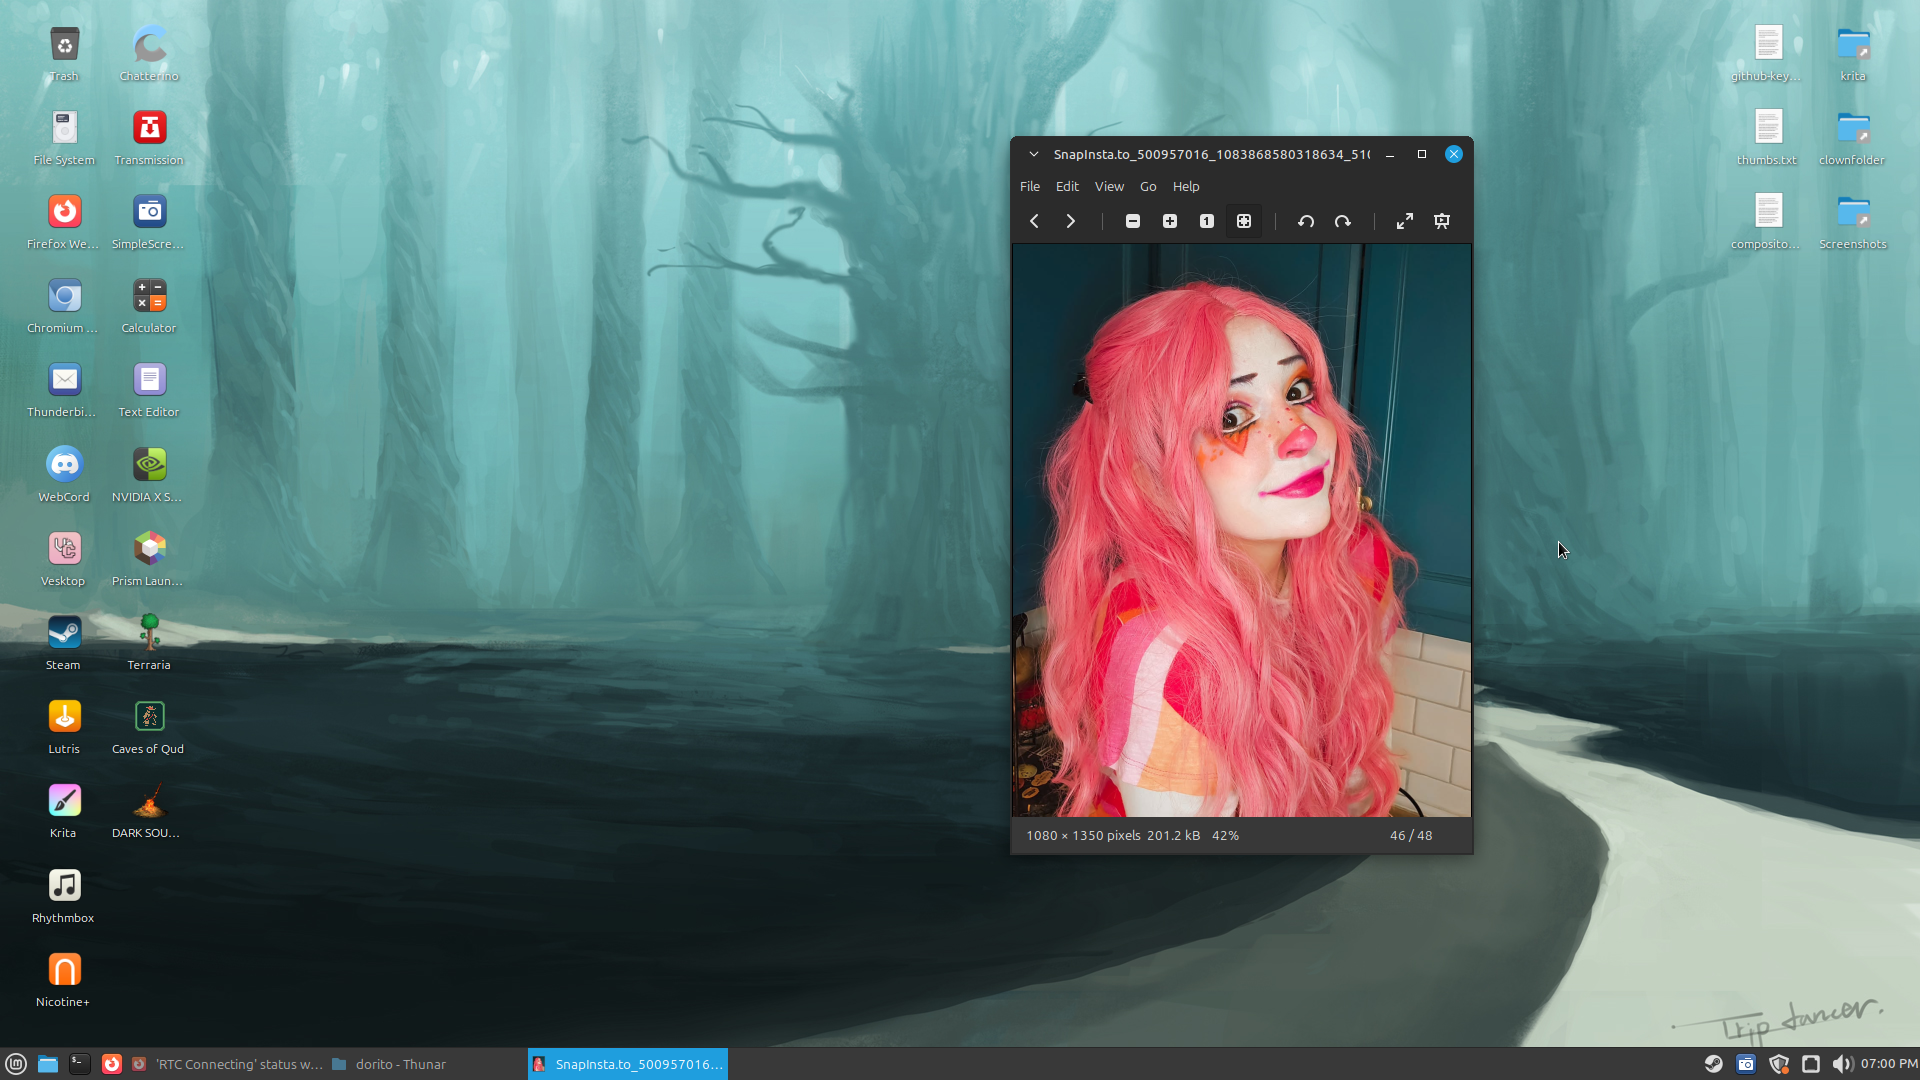The height and width of the screenshot is (1080, 1920).
Task: Select Screenshots folder on desktop
Action: click(1853, 222)
